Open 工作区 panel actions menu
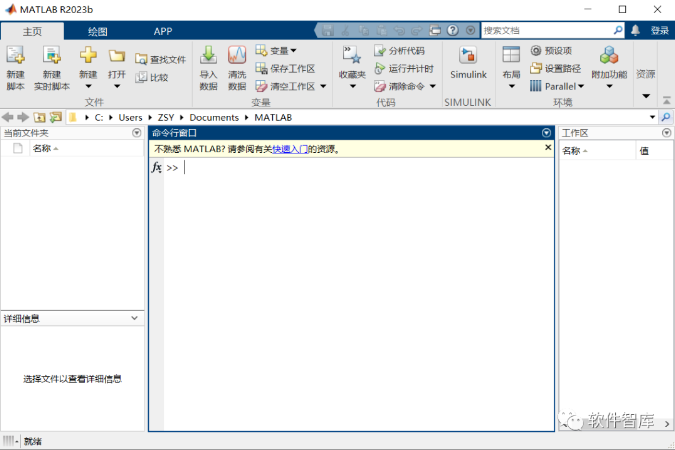 tap(666, 133)
